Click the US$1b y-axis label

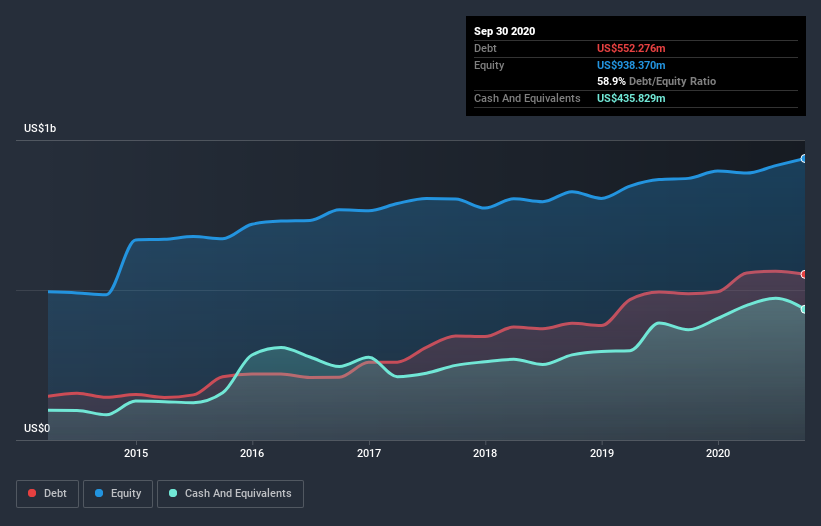(40, 128)
